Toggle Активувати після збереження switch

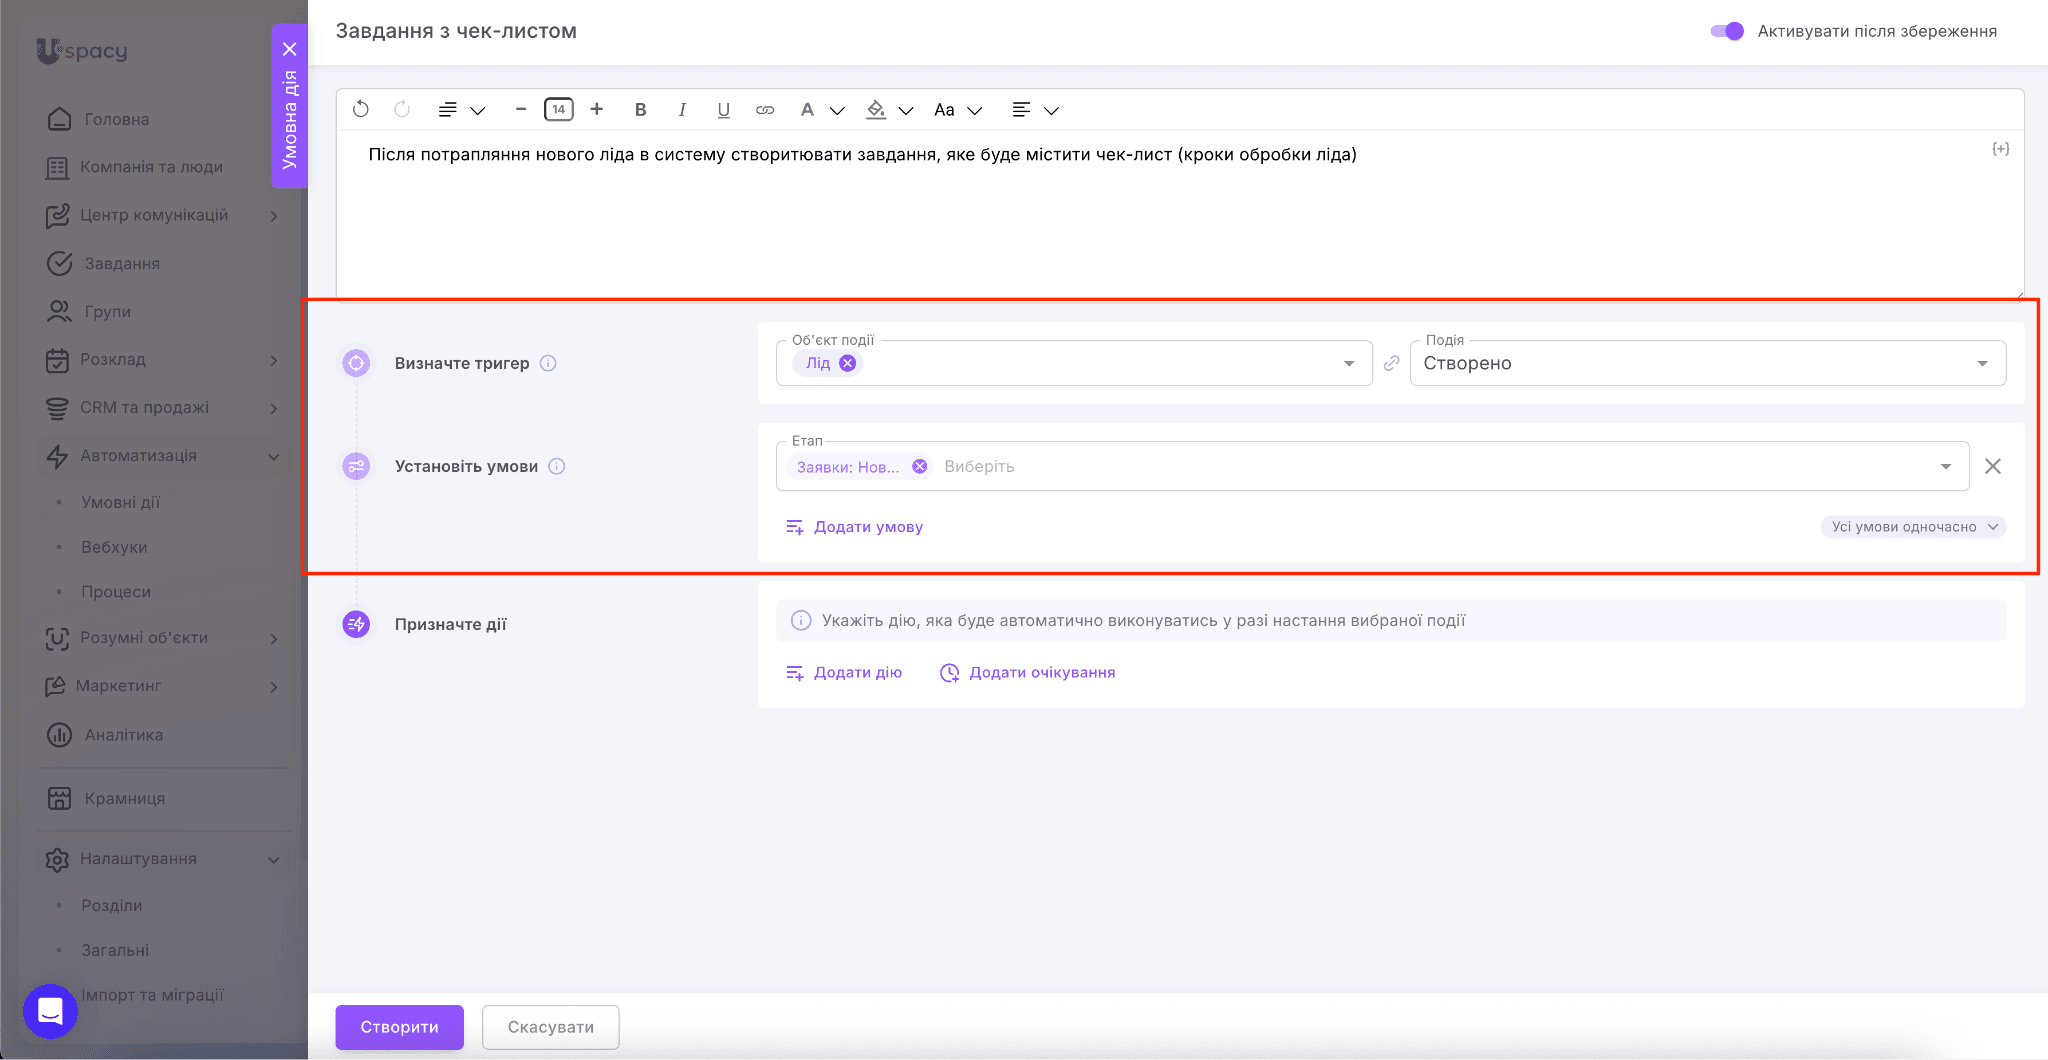point(1727,31)
